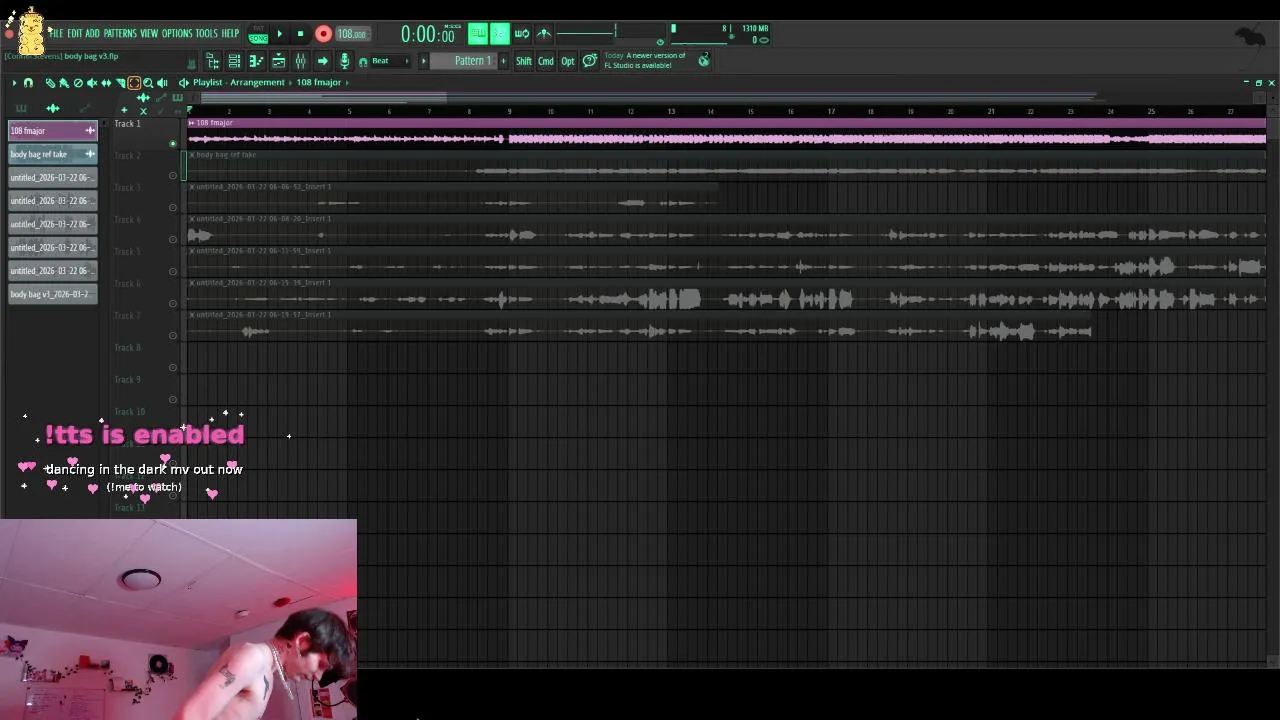Open the PATTERNS menu
The width and height of the screenshot is (1280, 720).
(120, 33)
